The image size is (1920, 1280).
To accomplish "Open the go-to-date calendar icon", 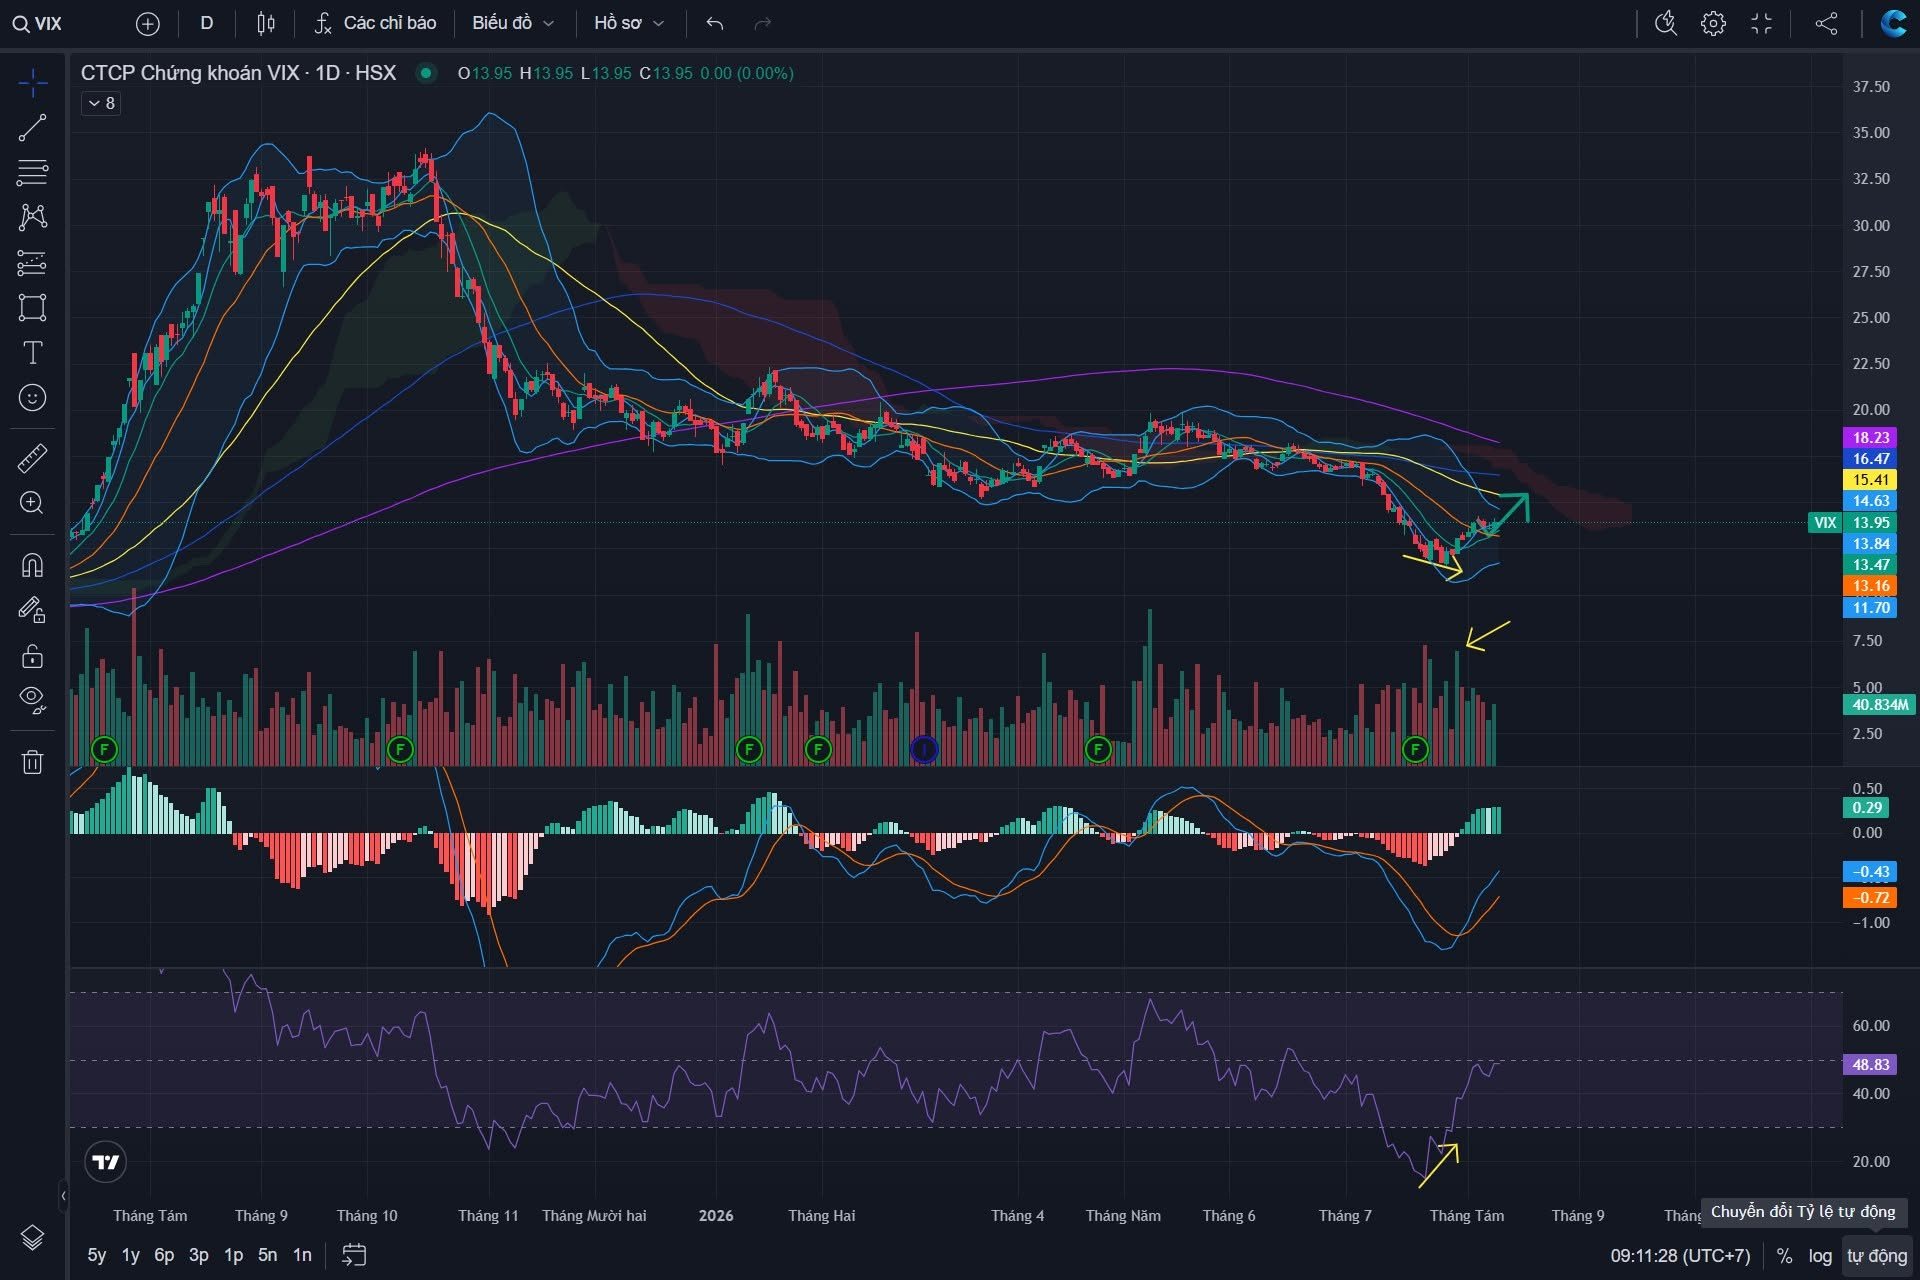I will [x=354, y=1255].
